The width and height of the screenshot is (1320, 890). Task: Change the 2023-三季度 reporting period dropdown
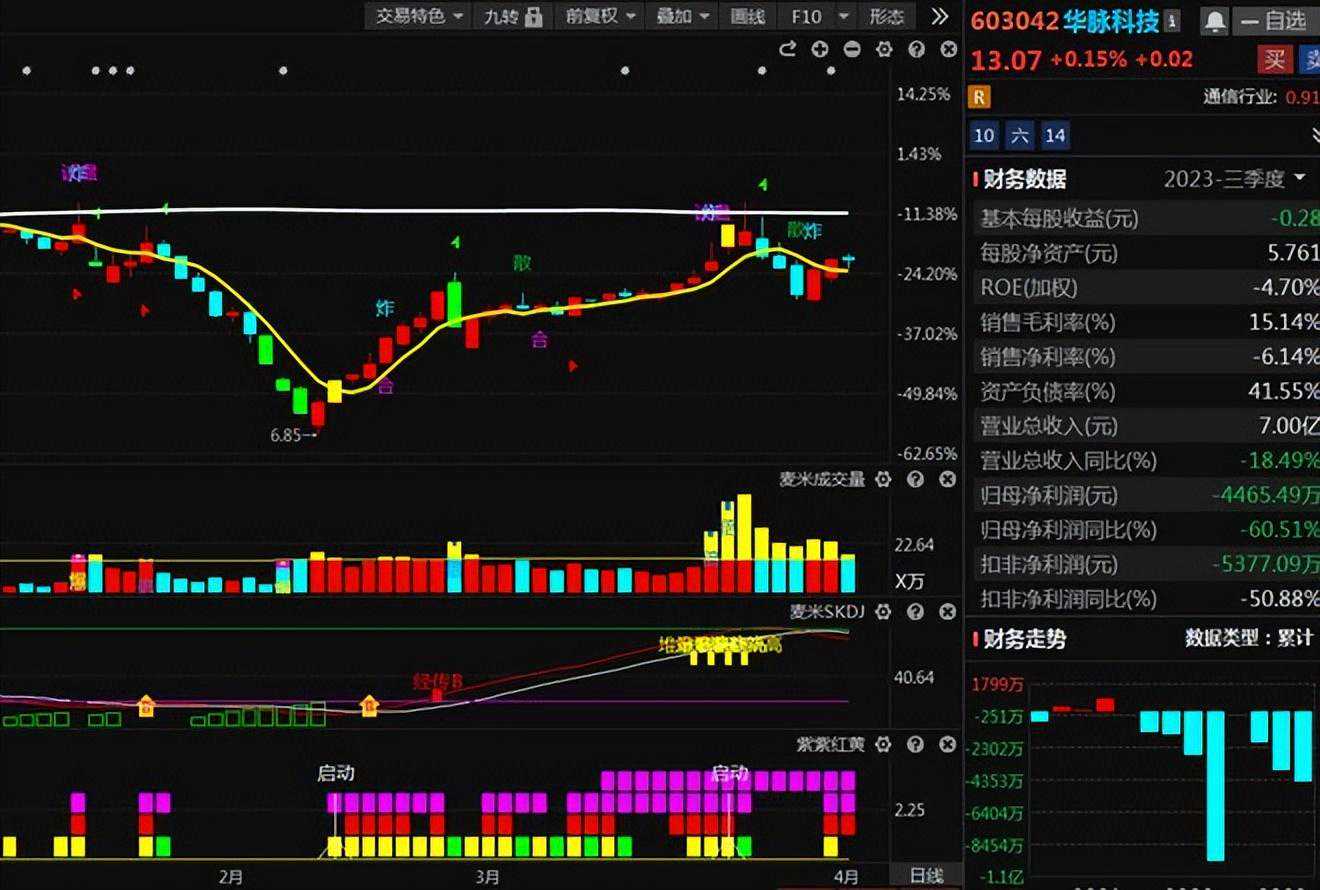pyautogui.click(x=1235, y=179)
